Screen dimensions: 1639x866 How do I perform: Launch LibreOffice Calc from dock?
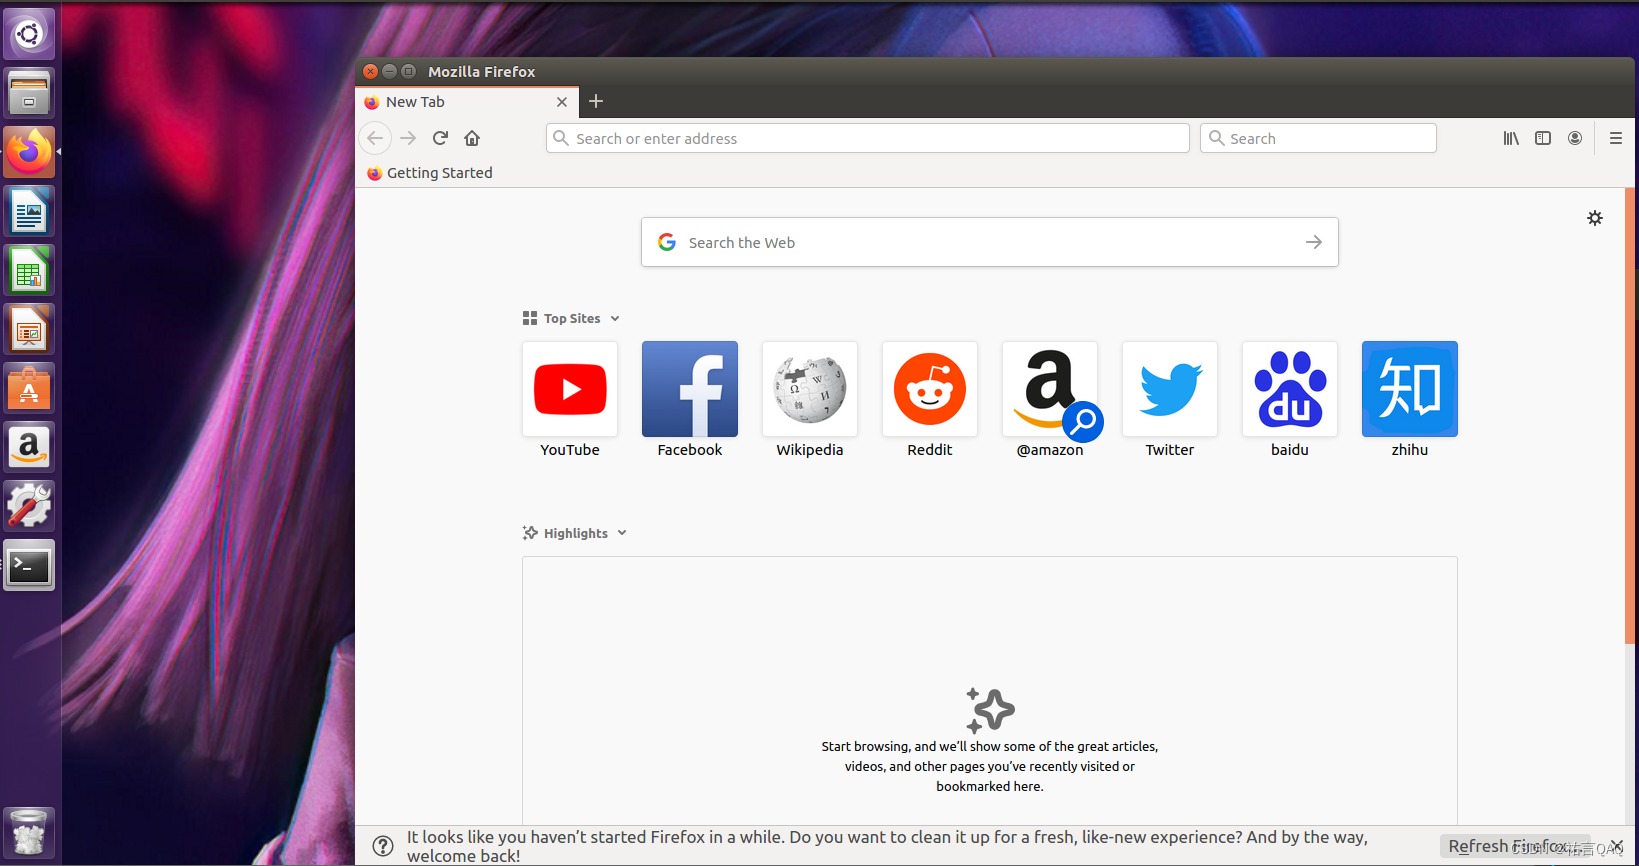pos(29,270)
